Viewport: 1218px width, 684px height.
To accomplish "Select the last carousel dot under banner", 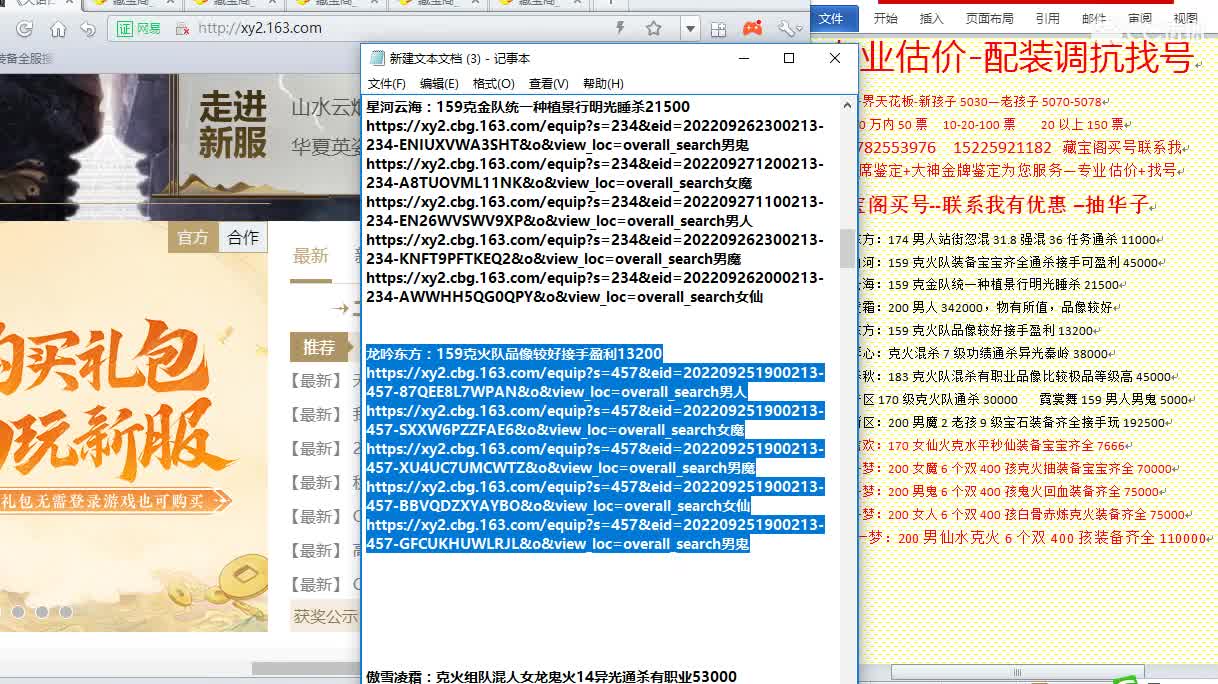I will [x=66, y=611].
